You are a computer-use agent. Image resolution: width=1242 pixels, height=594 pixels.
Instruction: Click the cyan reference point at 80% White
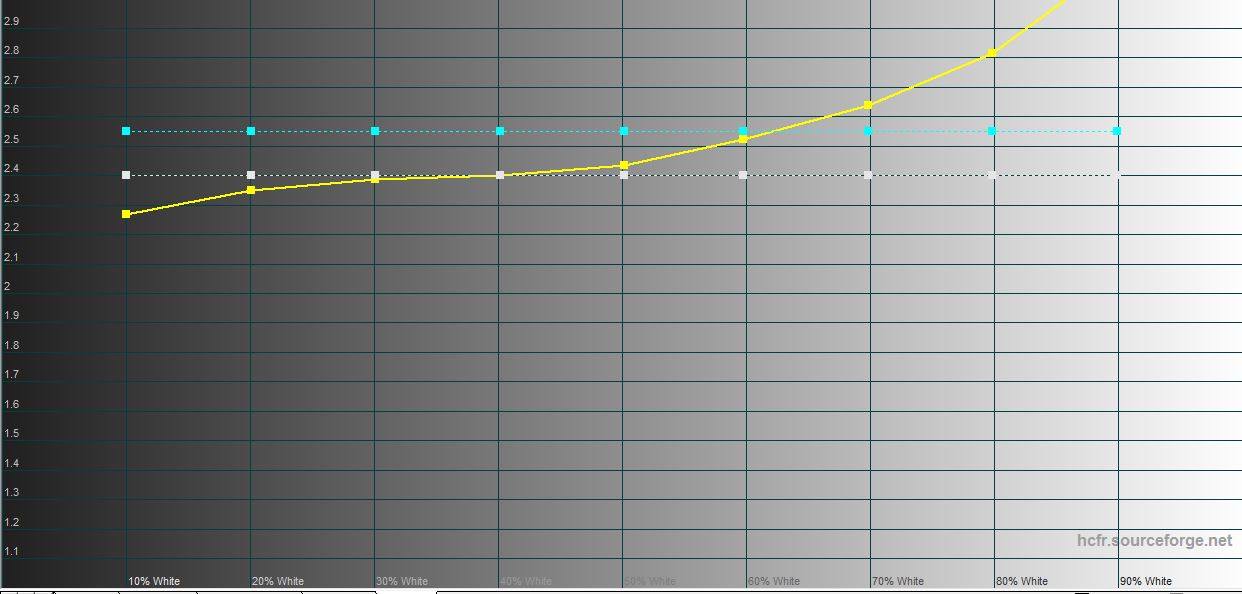point(992,131)
